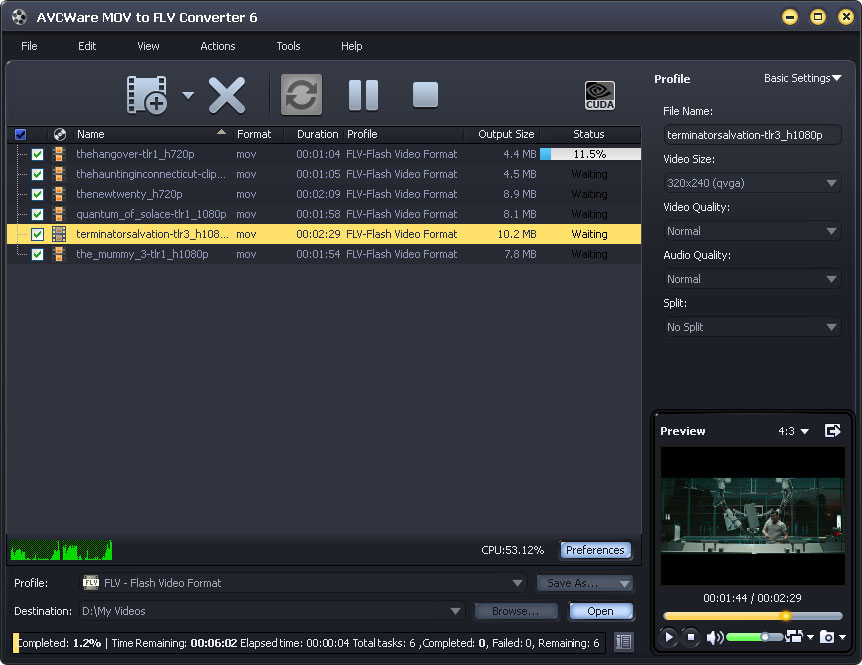Uncheck quantum_of_solace-tlr1_1080p checkbox
The width and height of the screenshot is (862, 665).
click(37, 214)
